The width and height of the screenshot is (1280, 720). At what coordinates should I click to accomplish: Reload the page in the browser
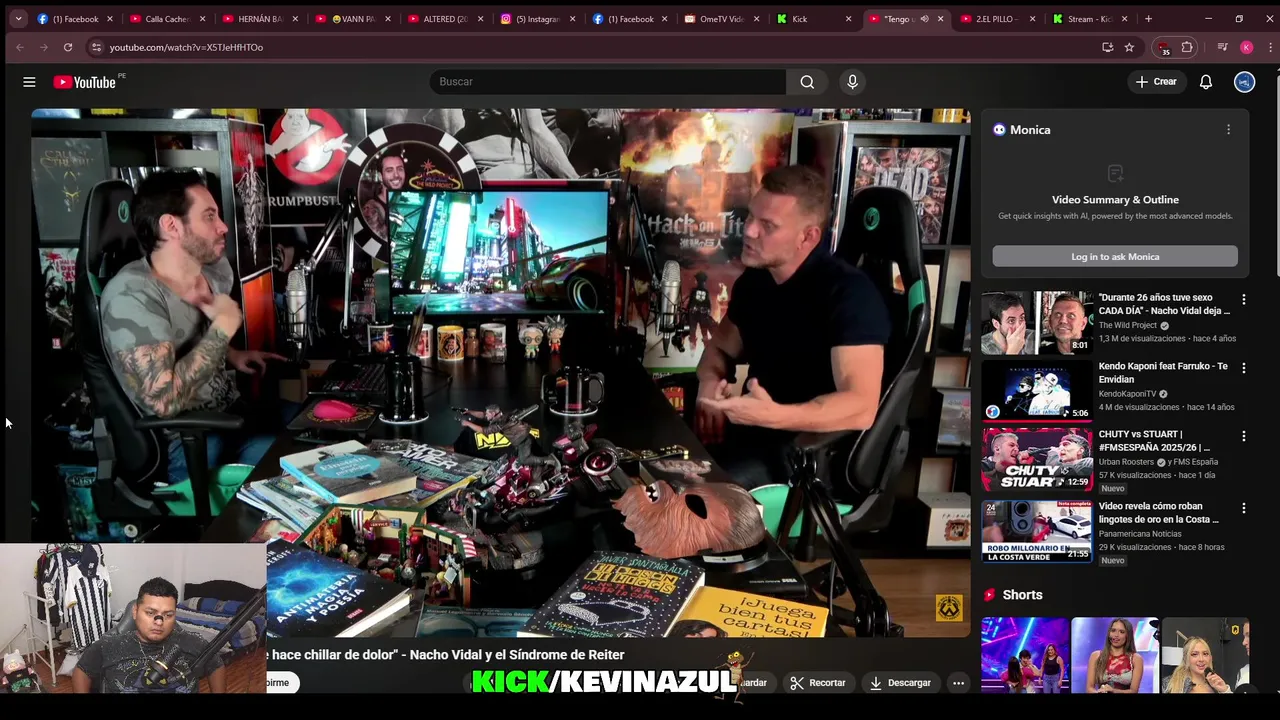[x=67, y=47]
